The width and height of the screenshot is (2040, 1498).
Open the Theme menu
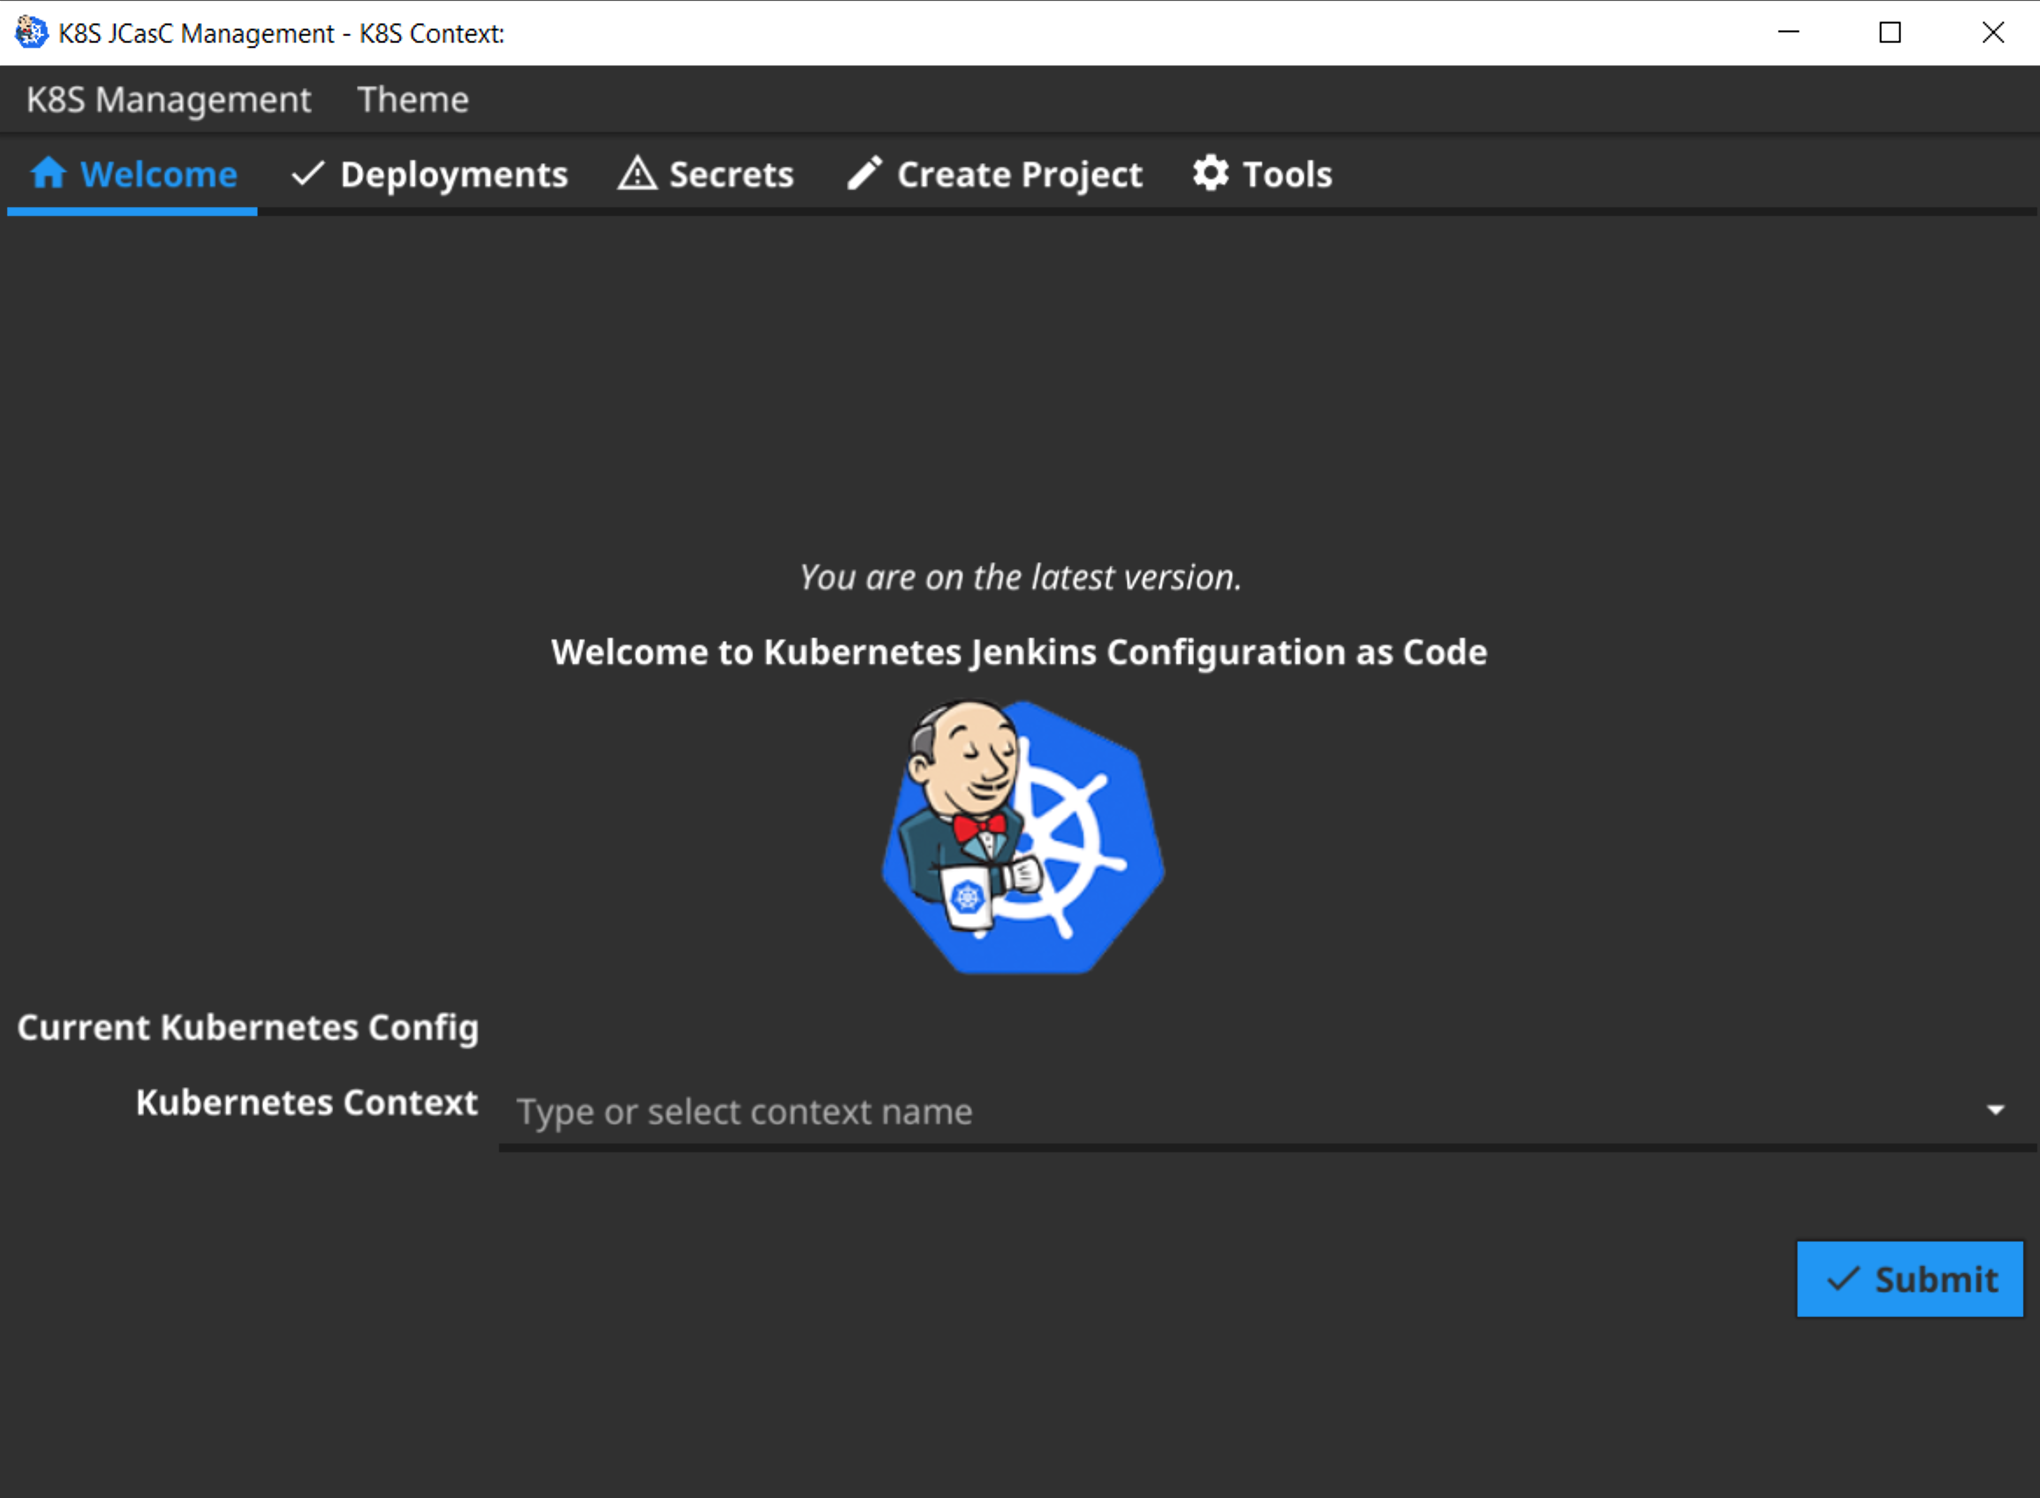pos(413,99)
